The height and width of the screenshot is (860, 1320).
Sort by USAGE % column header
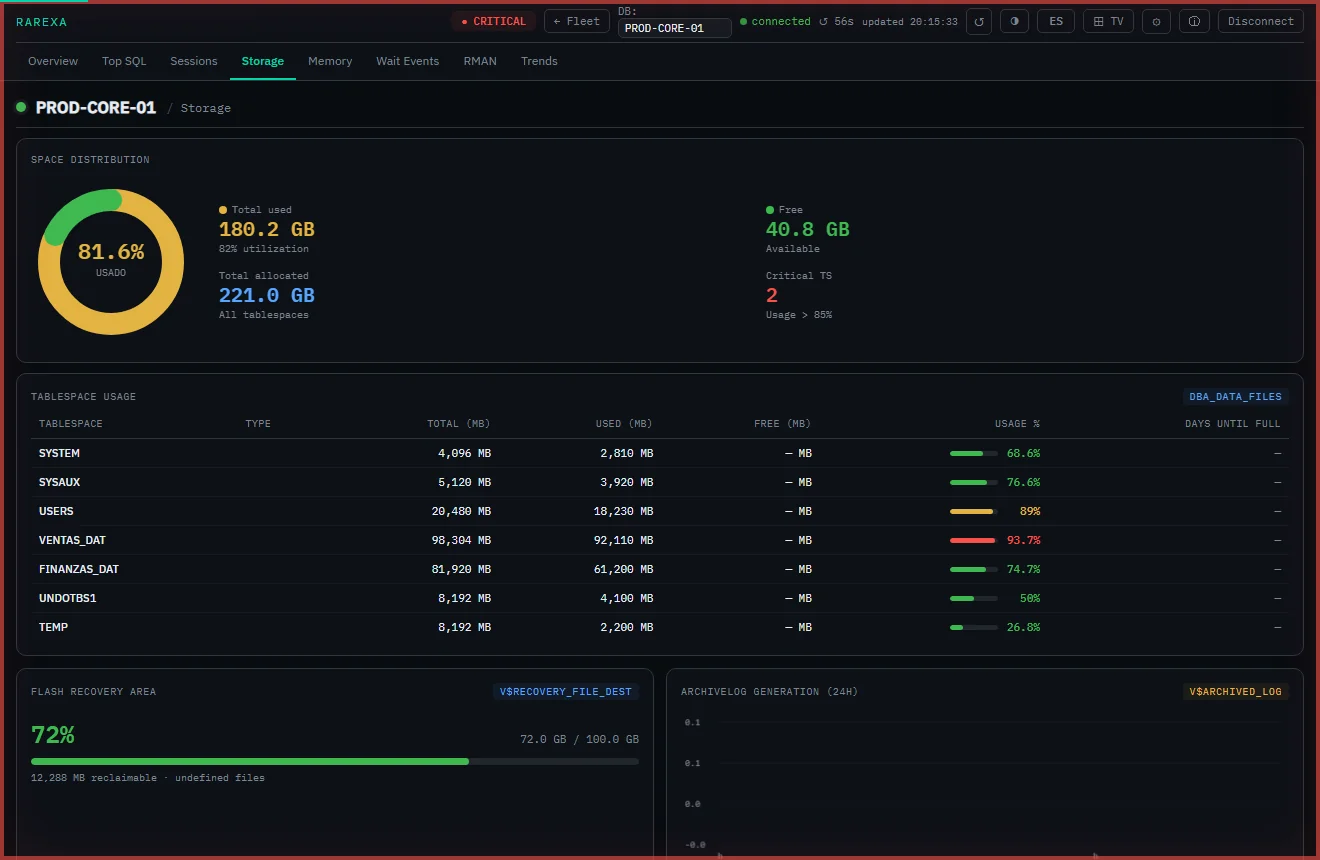(1017, 424)
